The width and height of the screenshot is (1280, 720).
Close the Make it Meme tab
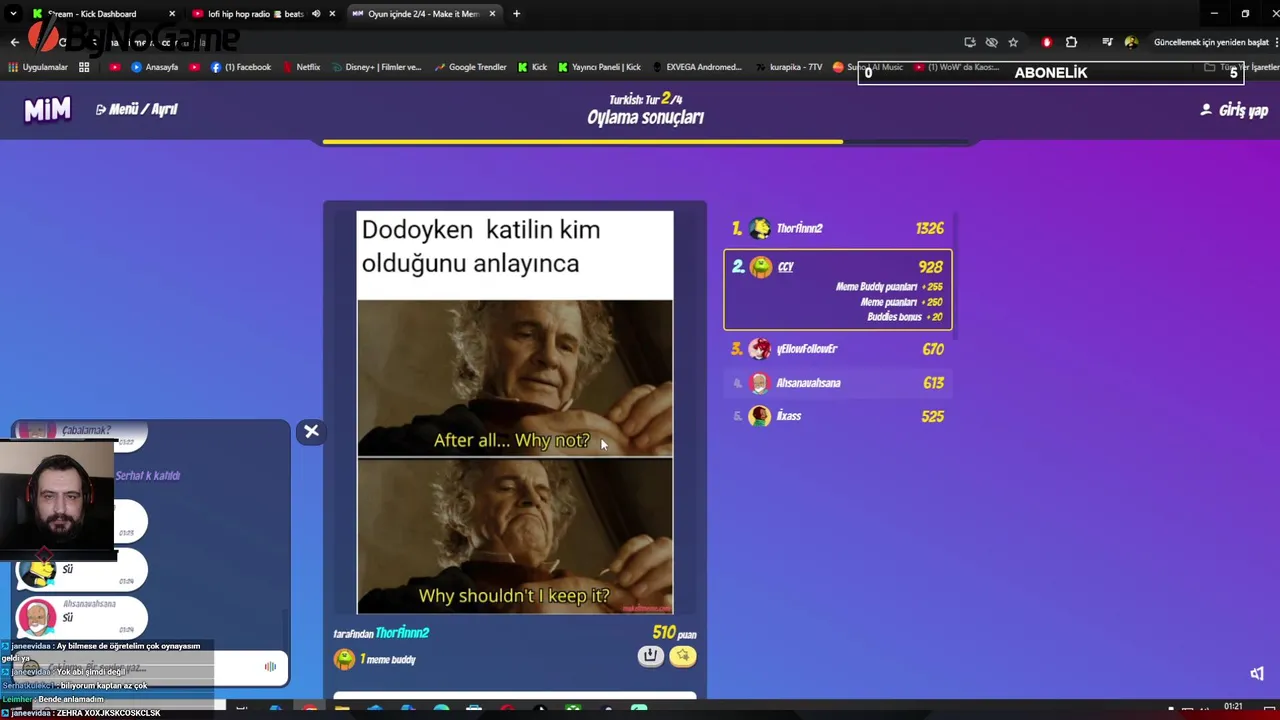coord(492,14)
